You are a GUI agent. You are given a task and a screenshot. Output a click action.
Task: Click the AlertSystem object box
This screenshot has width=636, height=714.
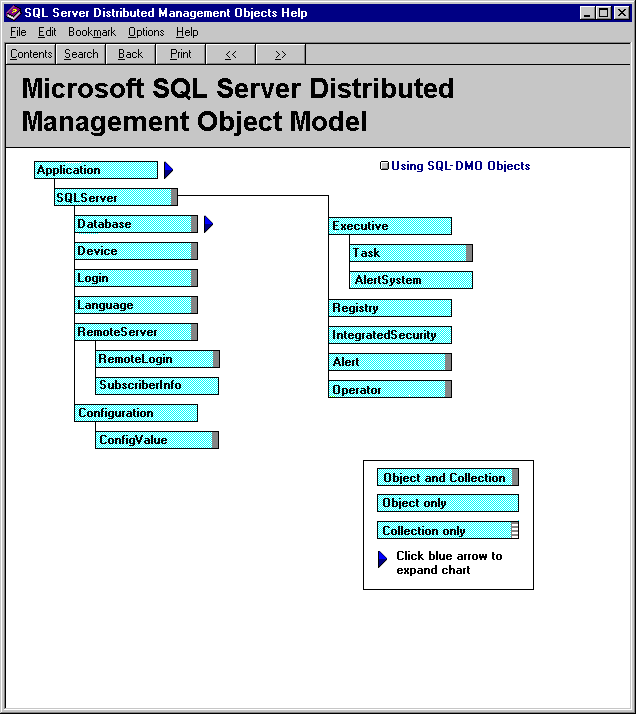[x=411, y=280]
